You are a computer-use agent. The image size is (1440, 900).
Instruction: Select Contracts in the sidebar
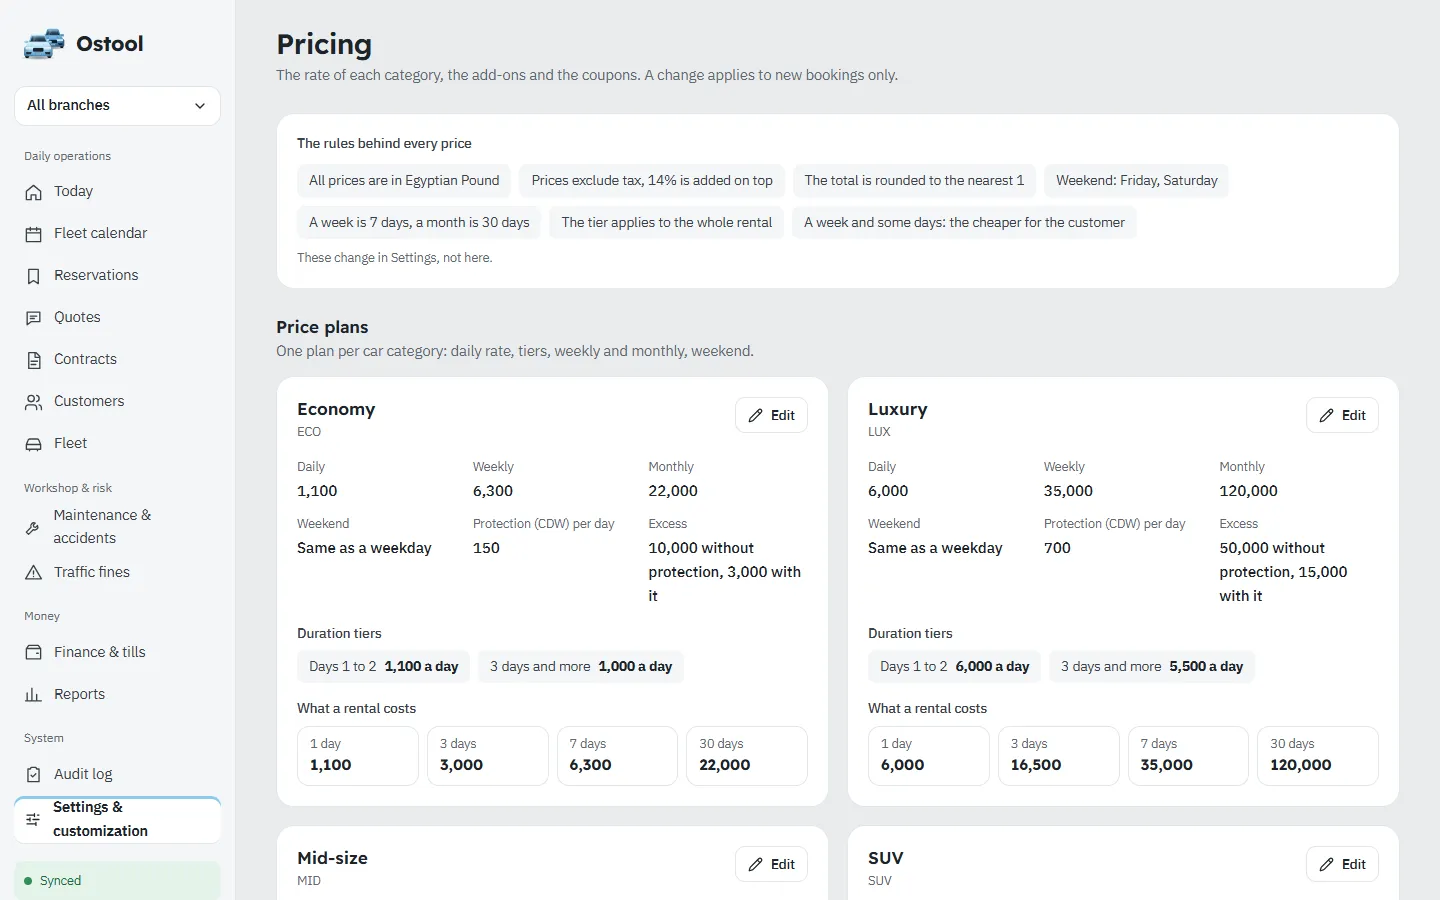click(117, 360)
